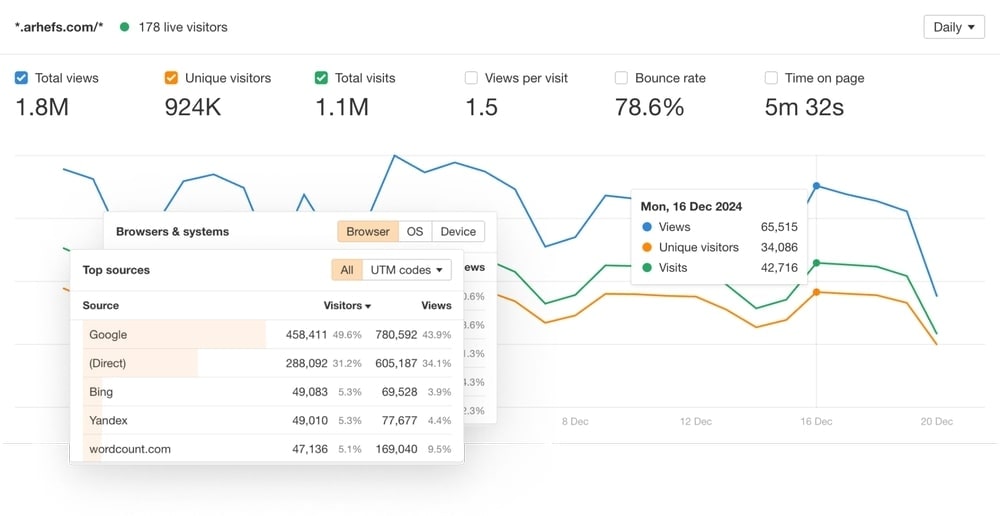The height and width of the screenshot is (516, 1000).
Task: Open the Daily interval dropdown
Action: pos(954,27)
